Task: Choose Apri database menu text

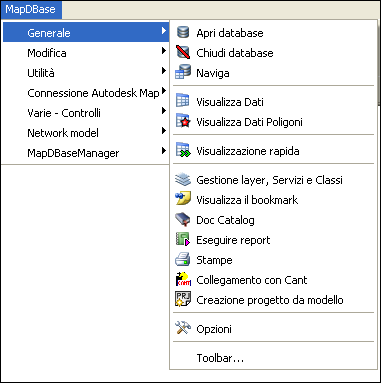Action: [x=230, y=33]
